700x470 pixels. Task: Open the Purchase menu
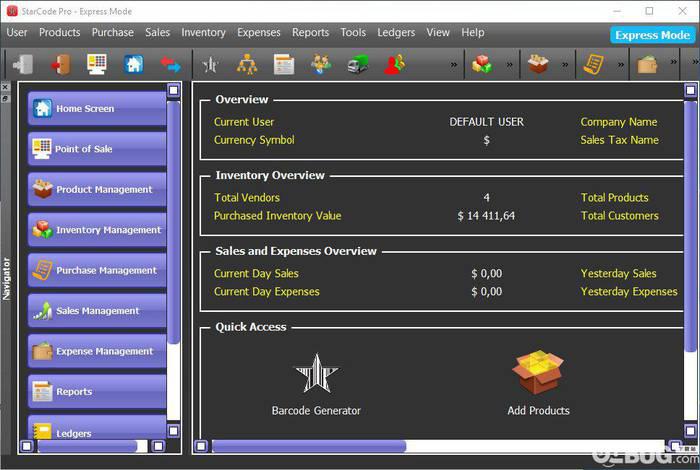112,33
